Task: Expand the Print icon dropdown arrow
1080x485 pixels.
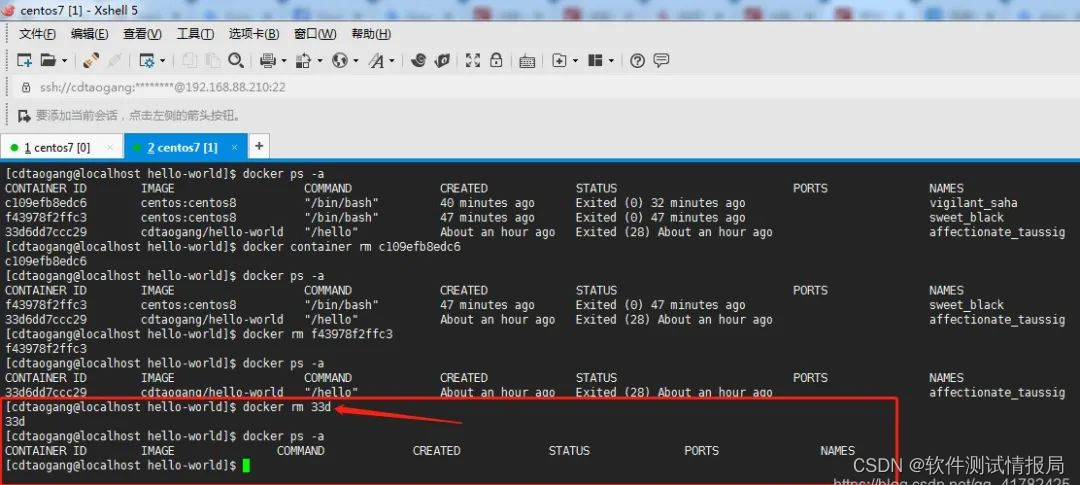Action: (284, 61)
